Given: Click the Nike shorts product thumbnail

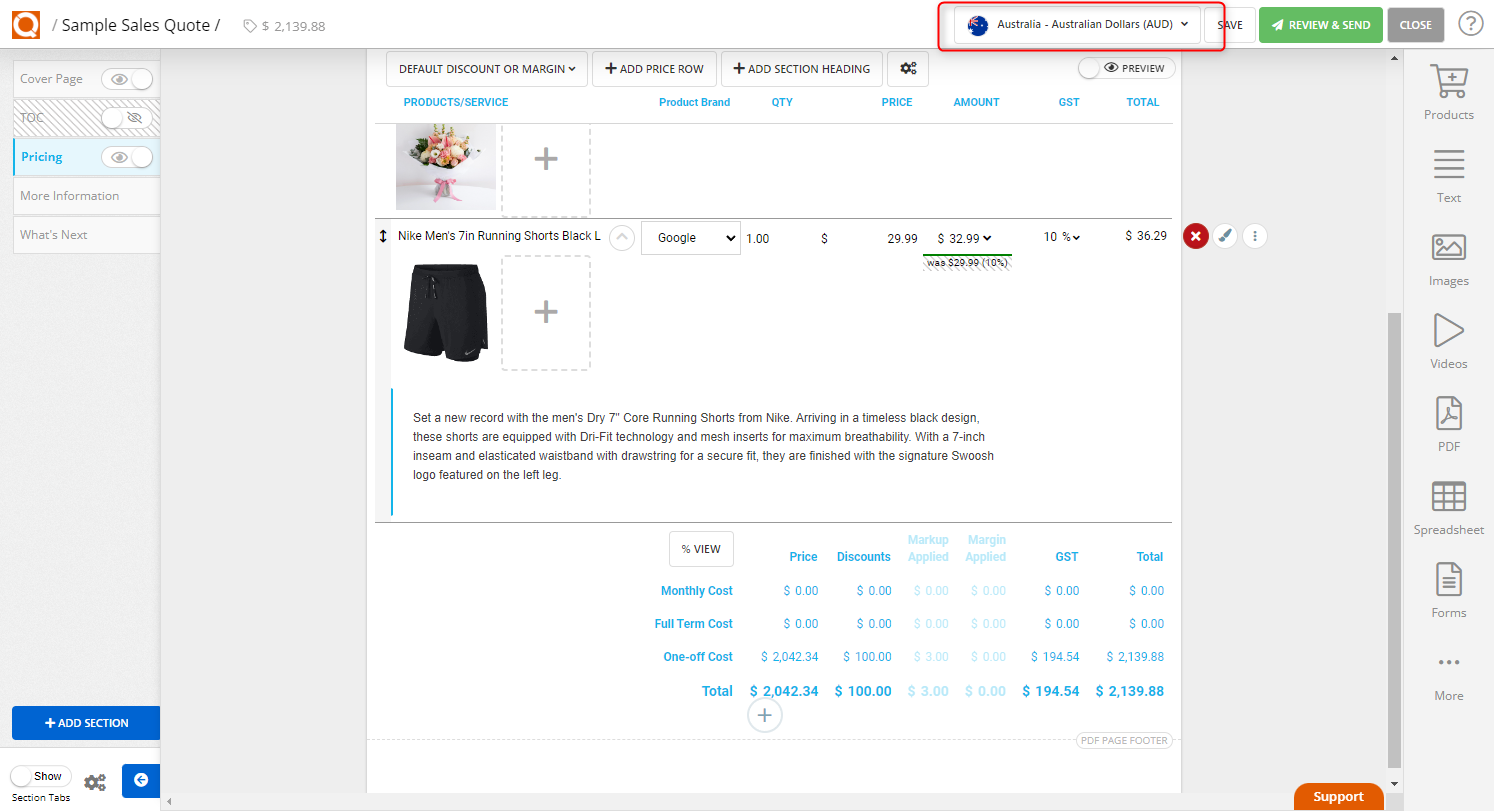Looking at the screenshot, I should pos(445,312).
